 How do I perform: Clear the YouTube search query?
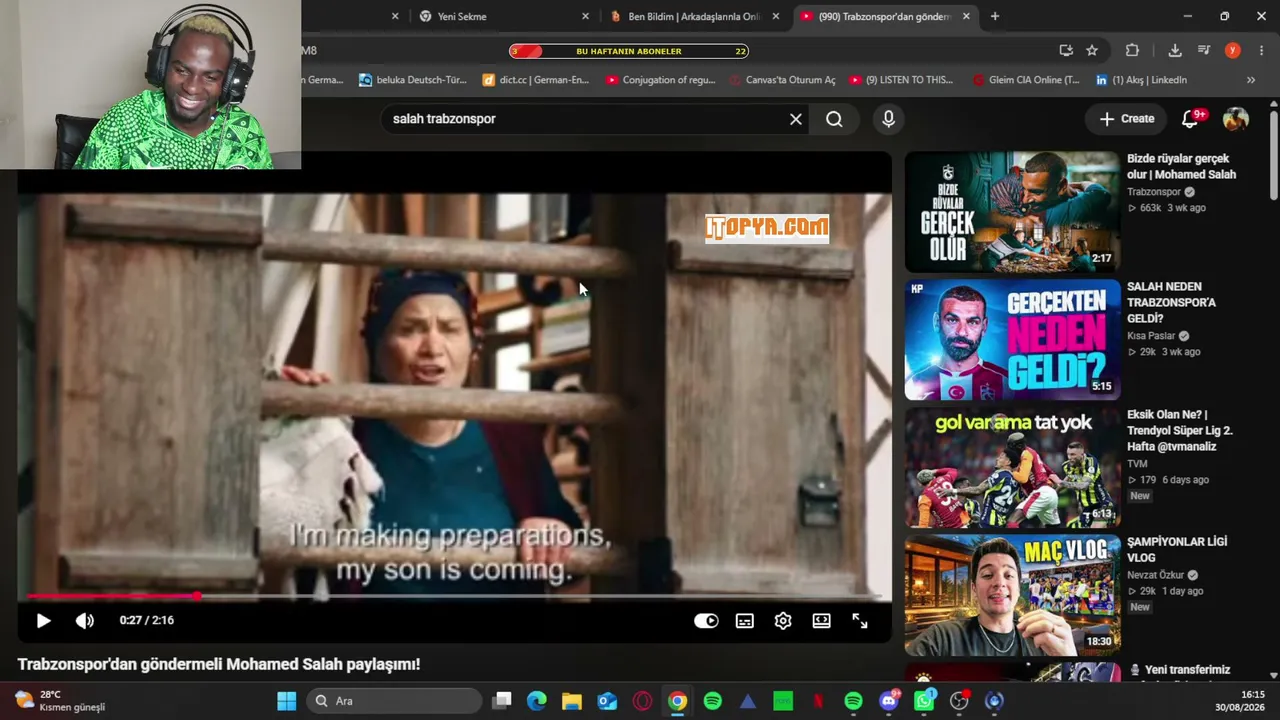(796, 119)
